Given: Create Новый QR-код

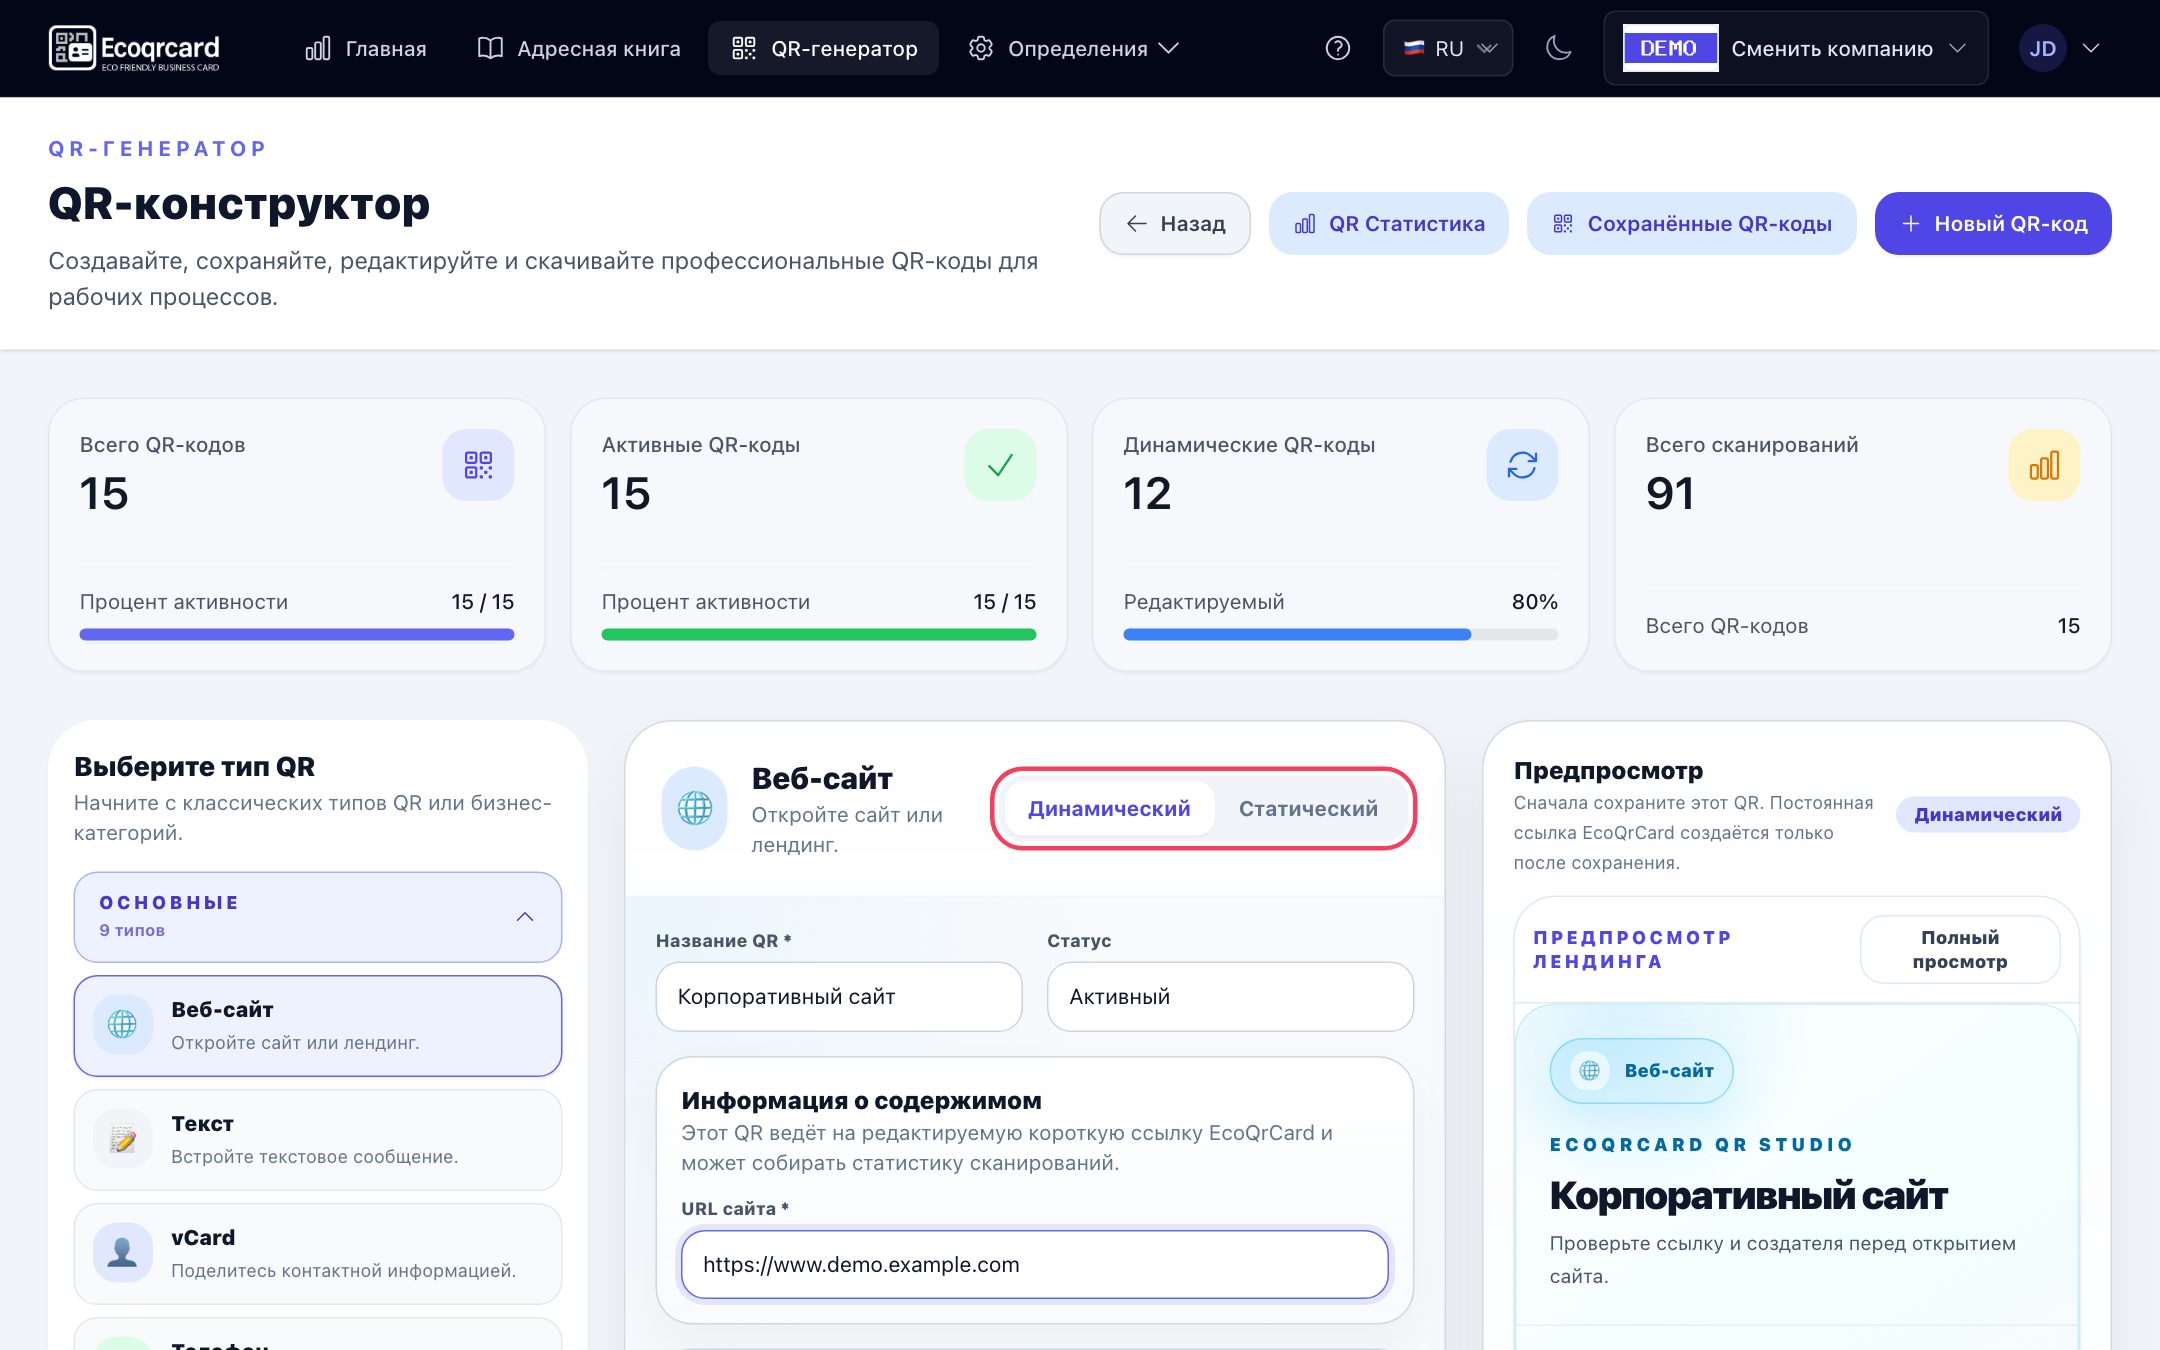Looking at the screenshot, I should click(x=1993, y=223).
